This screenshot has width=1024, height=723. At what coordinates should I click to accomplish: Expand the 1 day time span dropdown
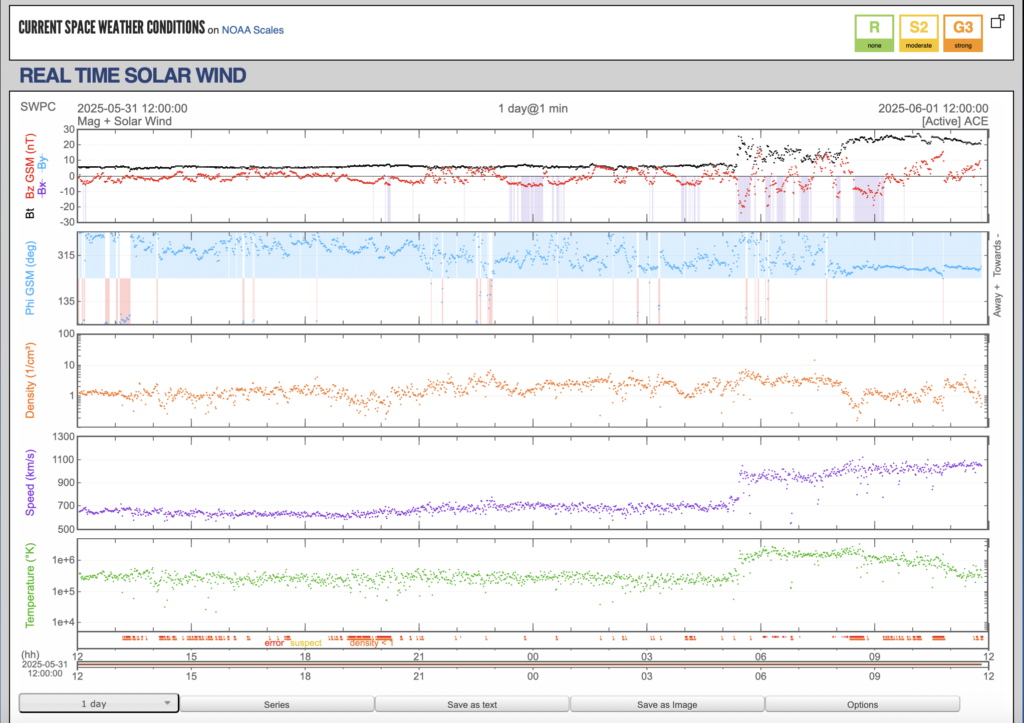point(99,703)
